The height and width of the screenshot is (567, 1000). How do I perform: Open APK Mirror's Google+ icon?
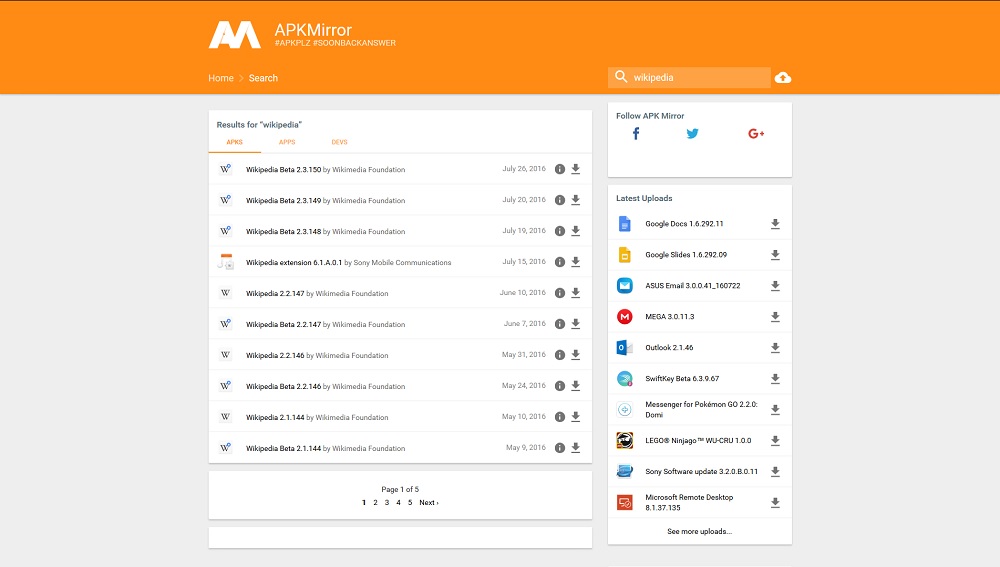tap(756, 133)
